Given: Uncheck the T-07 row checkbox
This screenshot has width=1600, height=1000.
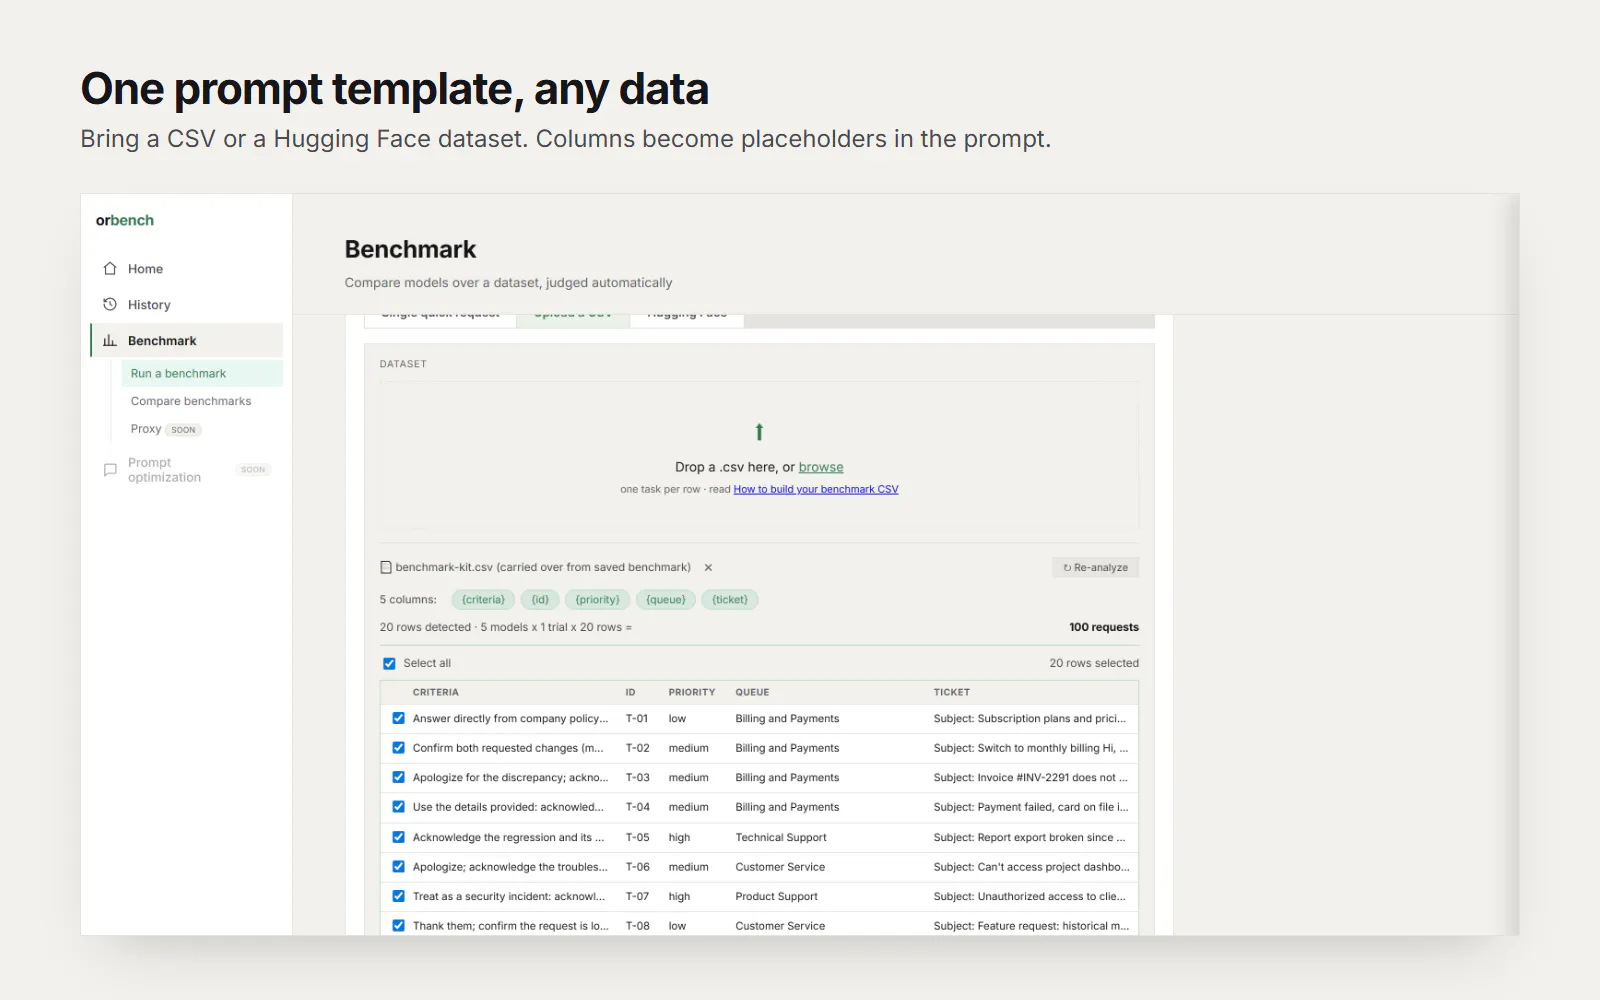Looking at the screenshot, I should 398,896.
